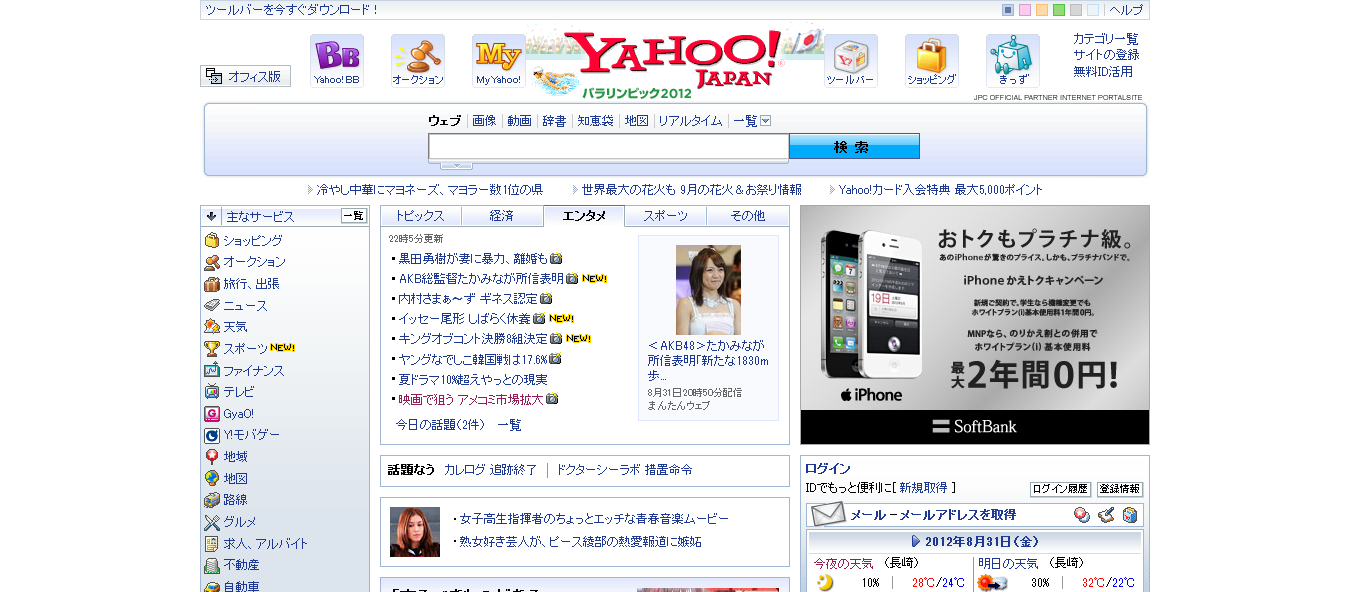The height and width of the screenshot is (592, 1349).
Task: Open the AKB48 woman photo thumbnail
Action: point(708,289)
